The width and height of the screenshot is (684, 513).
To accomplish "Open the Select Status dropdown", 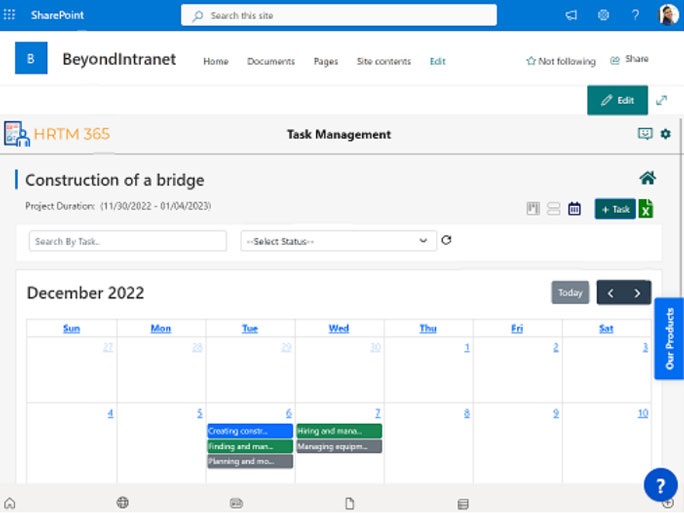I will tap(338, 241).
